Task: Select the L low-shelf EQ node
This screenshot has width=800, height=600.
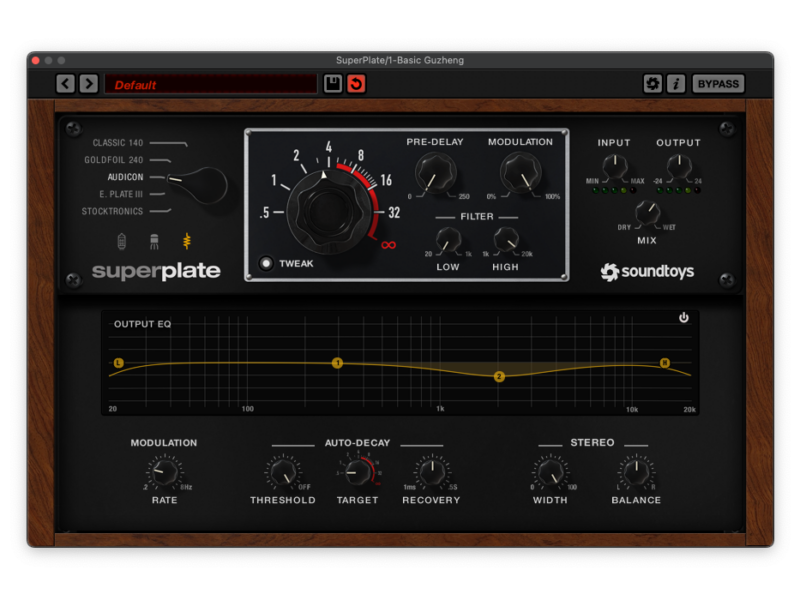Action: [x=118, y=363]
